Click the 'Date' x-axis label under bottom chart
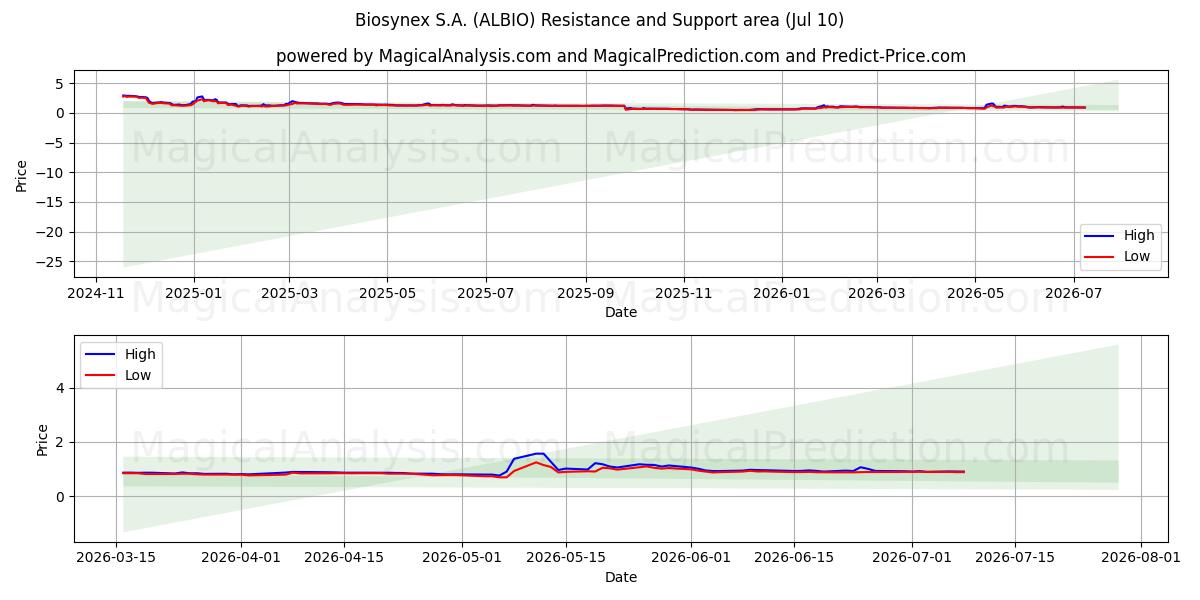Screen dimensions: 1200x600 click(x=621, y=578)
